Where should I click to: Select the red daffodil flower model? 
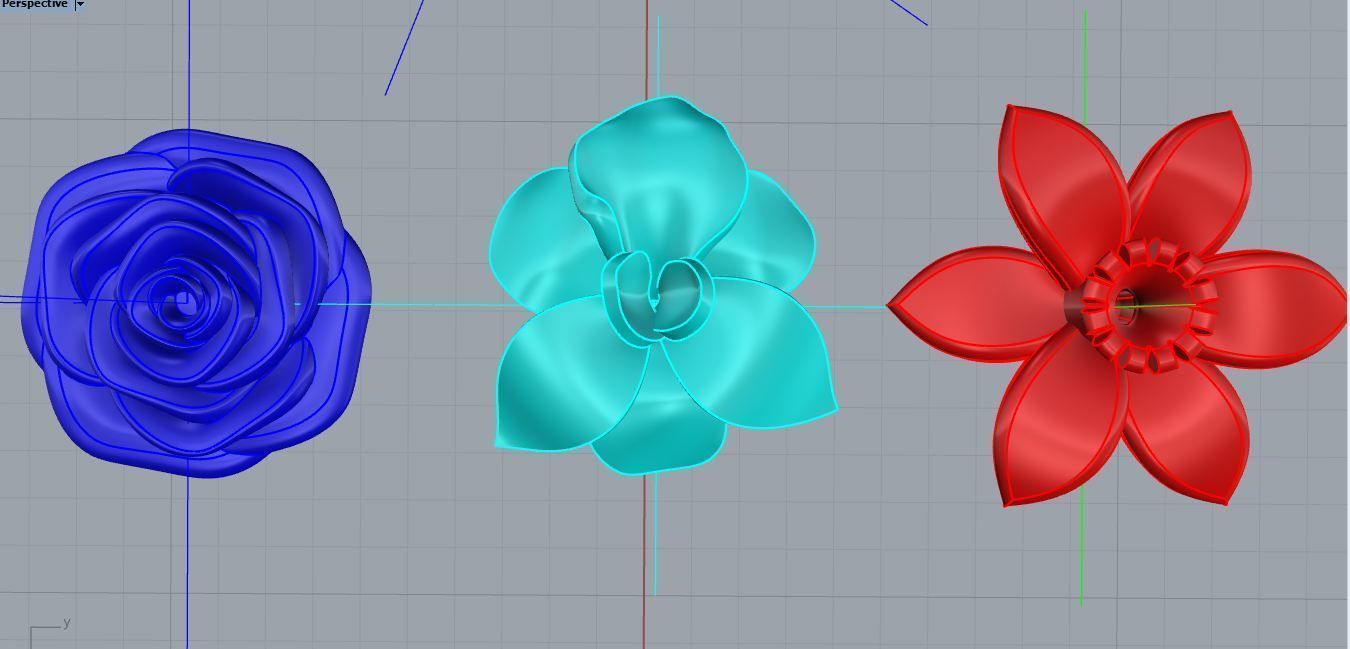pos(1118,305)
